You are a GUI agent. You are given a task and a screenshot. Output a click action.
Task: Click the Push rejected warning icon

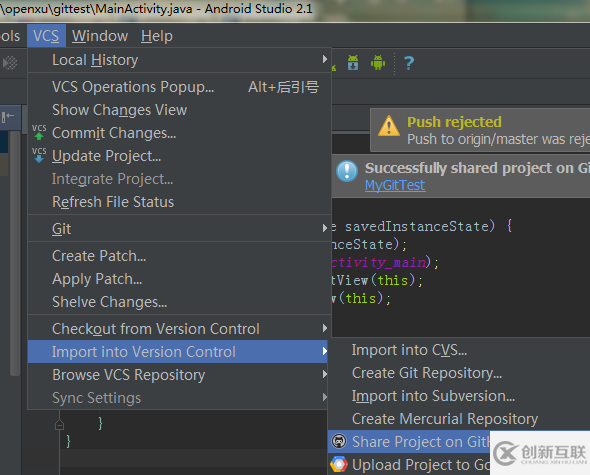click(389, 126)
